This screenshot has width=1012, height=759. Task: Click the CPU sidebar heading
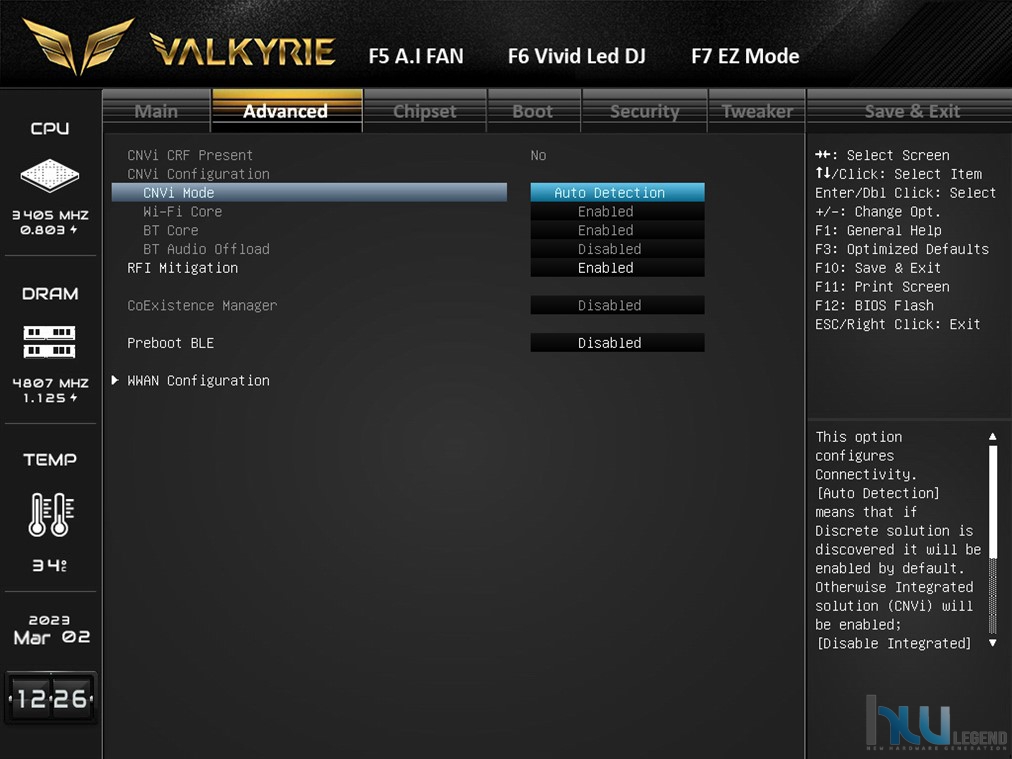[50, 128]
